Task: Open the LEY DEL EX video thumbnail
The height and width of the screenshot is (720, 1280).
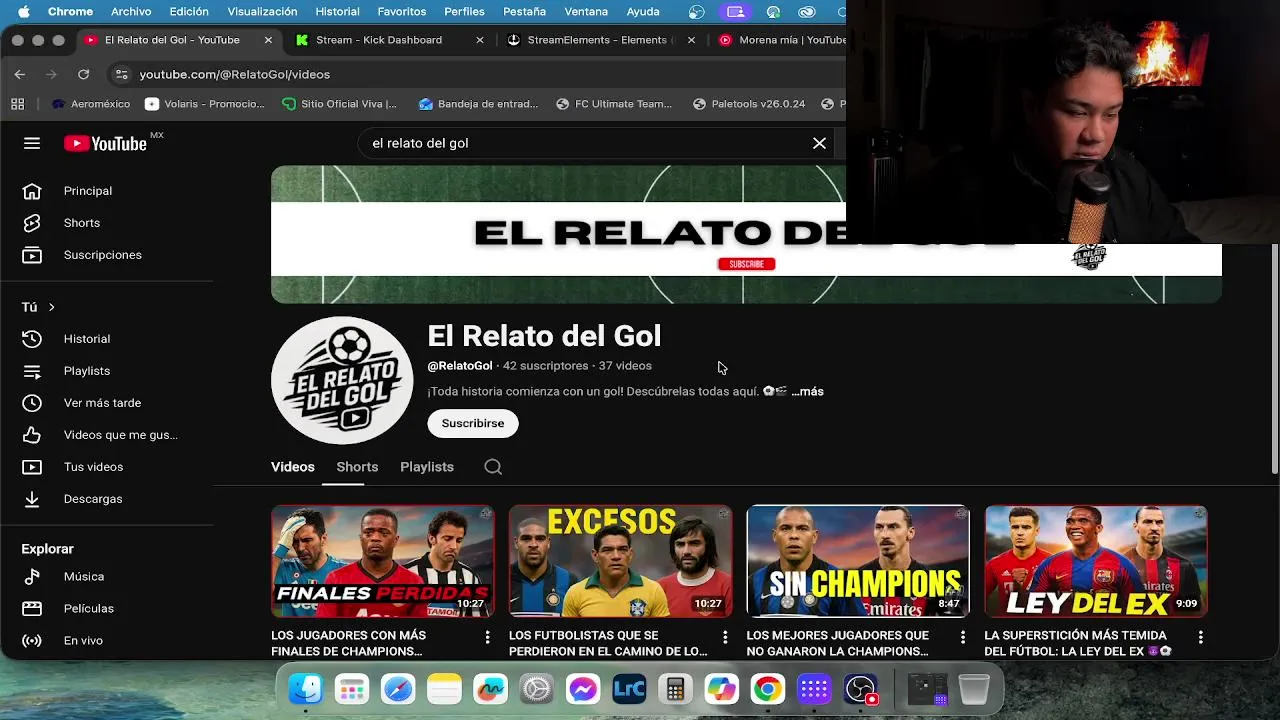Action: coord(1096,561)
